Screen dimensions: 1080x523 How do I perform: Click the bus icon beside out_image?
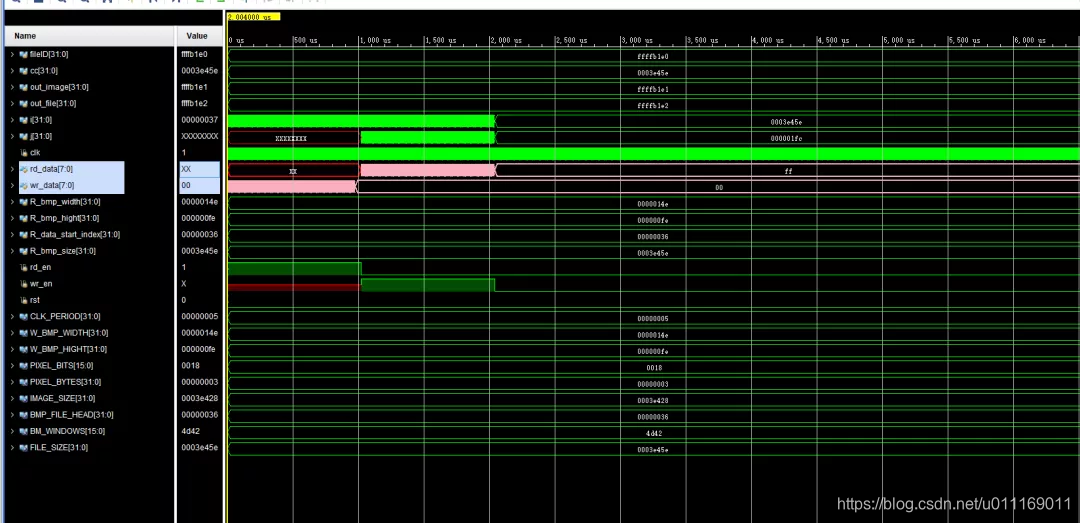click(x=23, y=87)
